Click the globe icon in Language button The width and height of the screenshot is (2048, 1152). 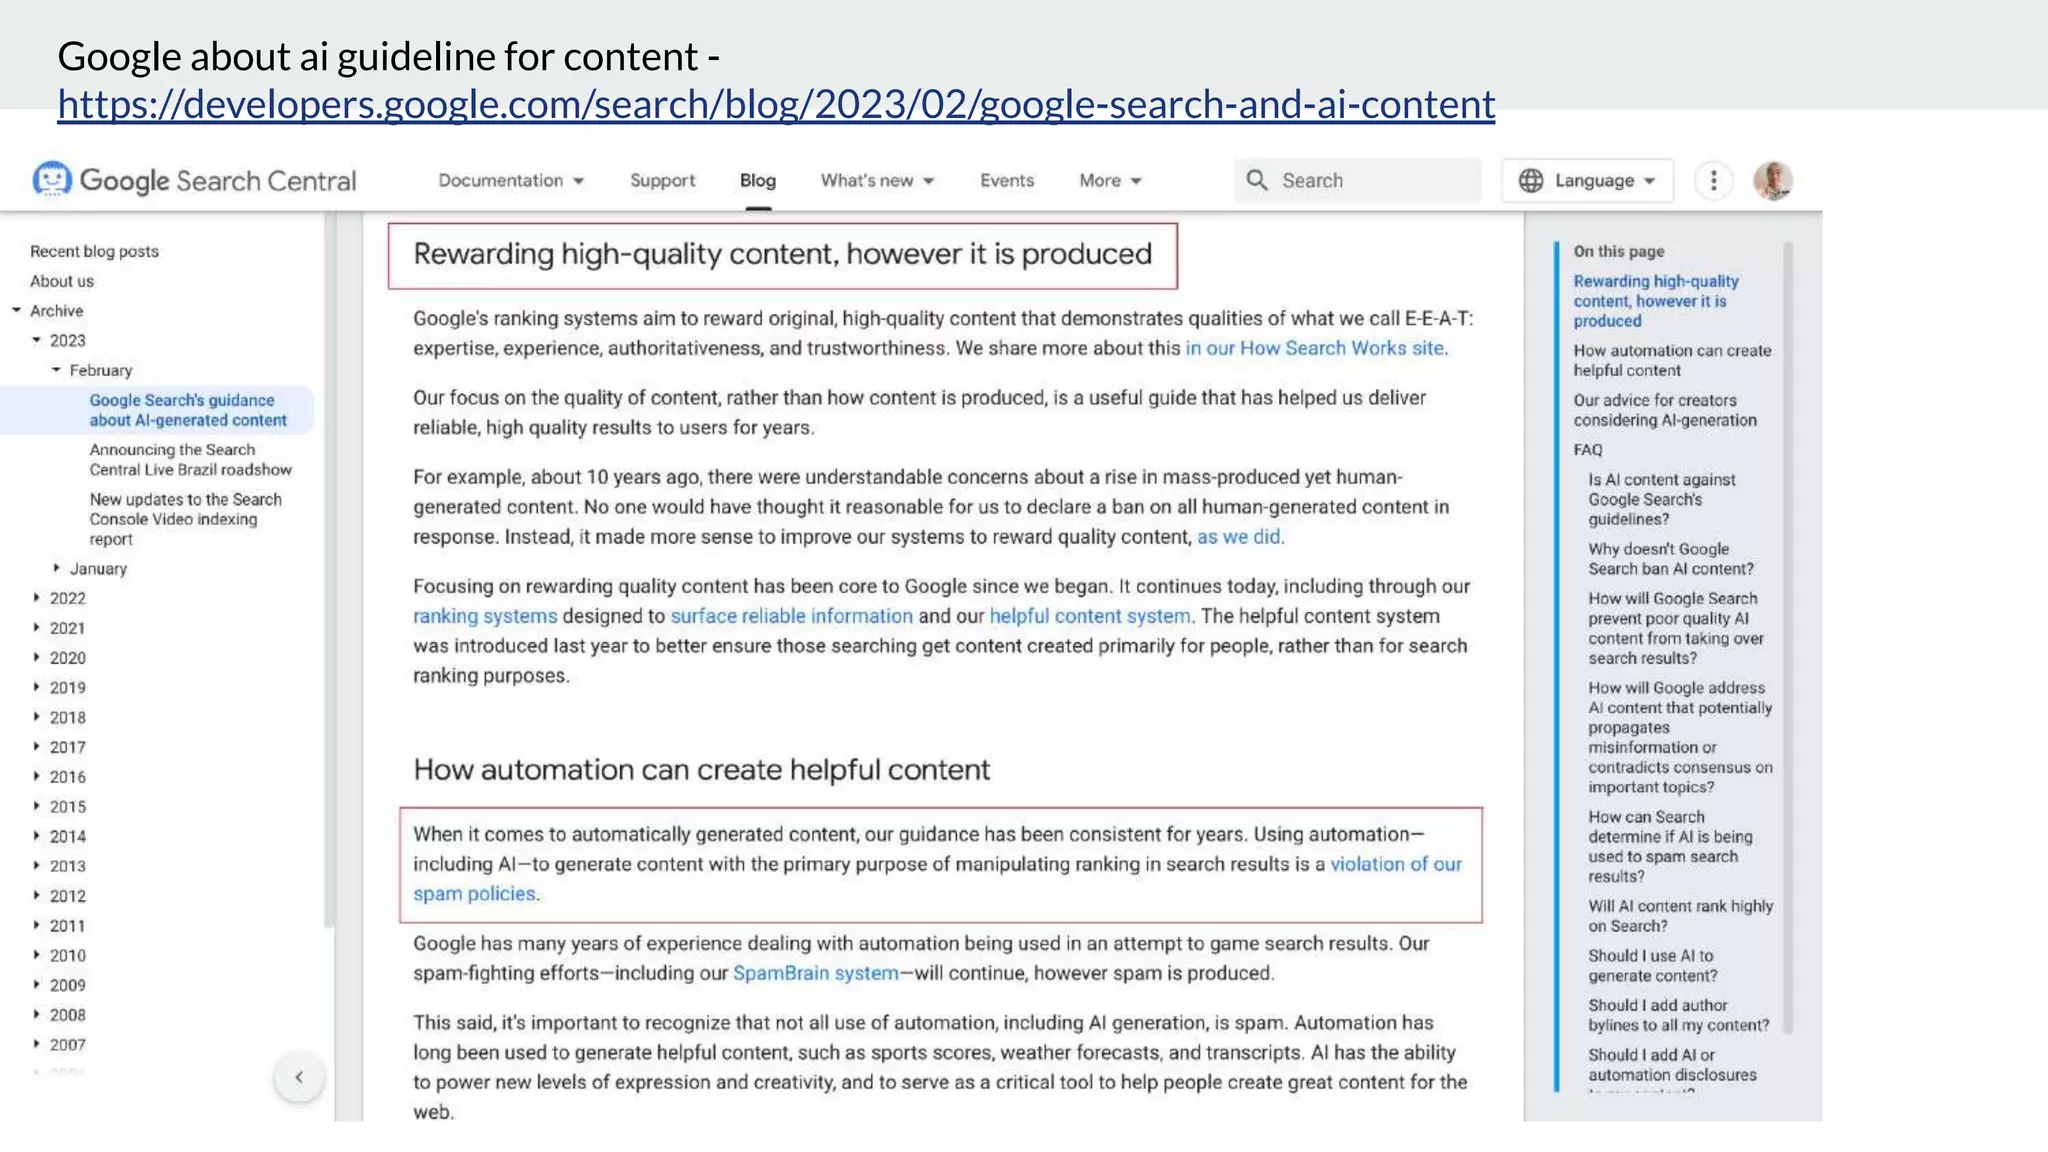1531,180
